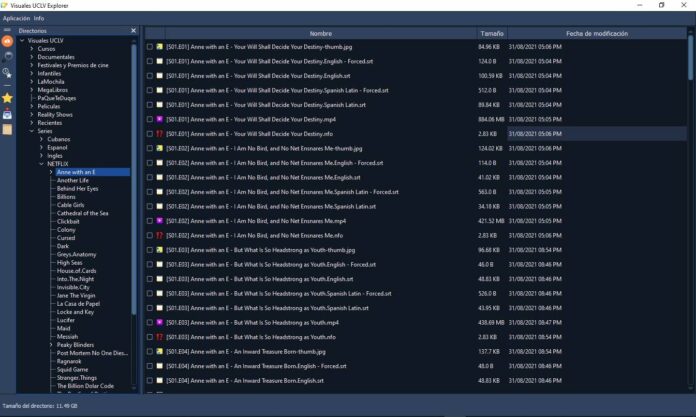Image resolution: width=696 pixels, height=417 pixels.
Task: Select checkbox for S01.E03 Youth.English.srt
Action: click(x=150, y=279)
